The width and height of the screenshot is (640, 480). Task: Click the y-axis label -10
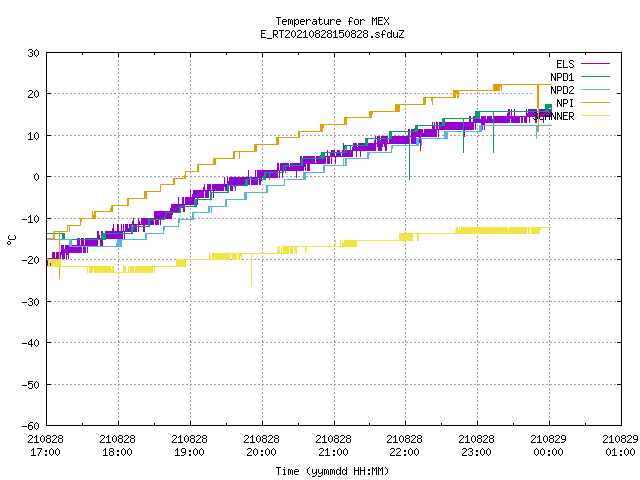[x=31, y=219]
